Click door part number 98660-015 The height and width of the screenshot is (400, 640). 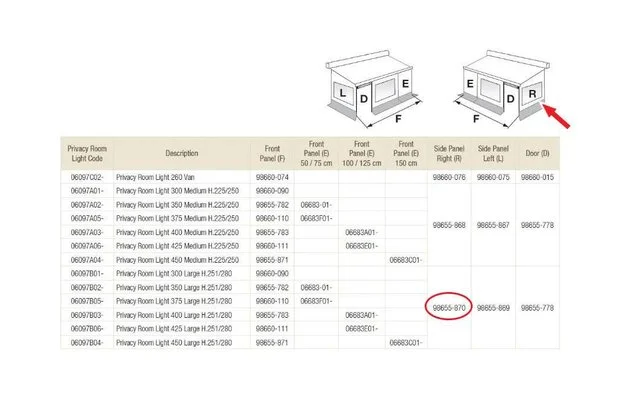pyautogui.click(x=539, y=176)
